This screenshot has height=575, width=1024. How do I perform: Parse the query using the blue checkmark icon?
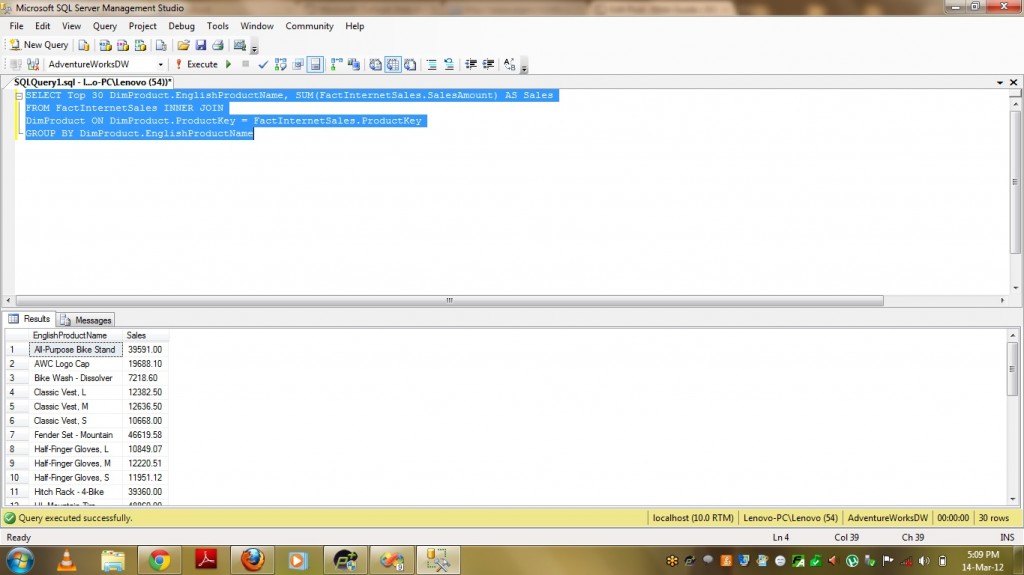coord(263,64)
